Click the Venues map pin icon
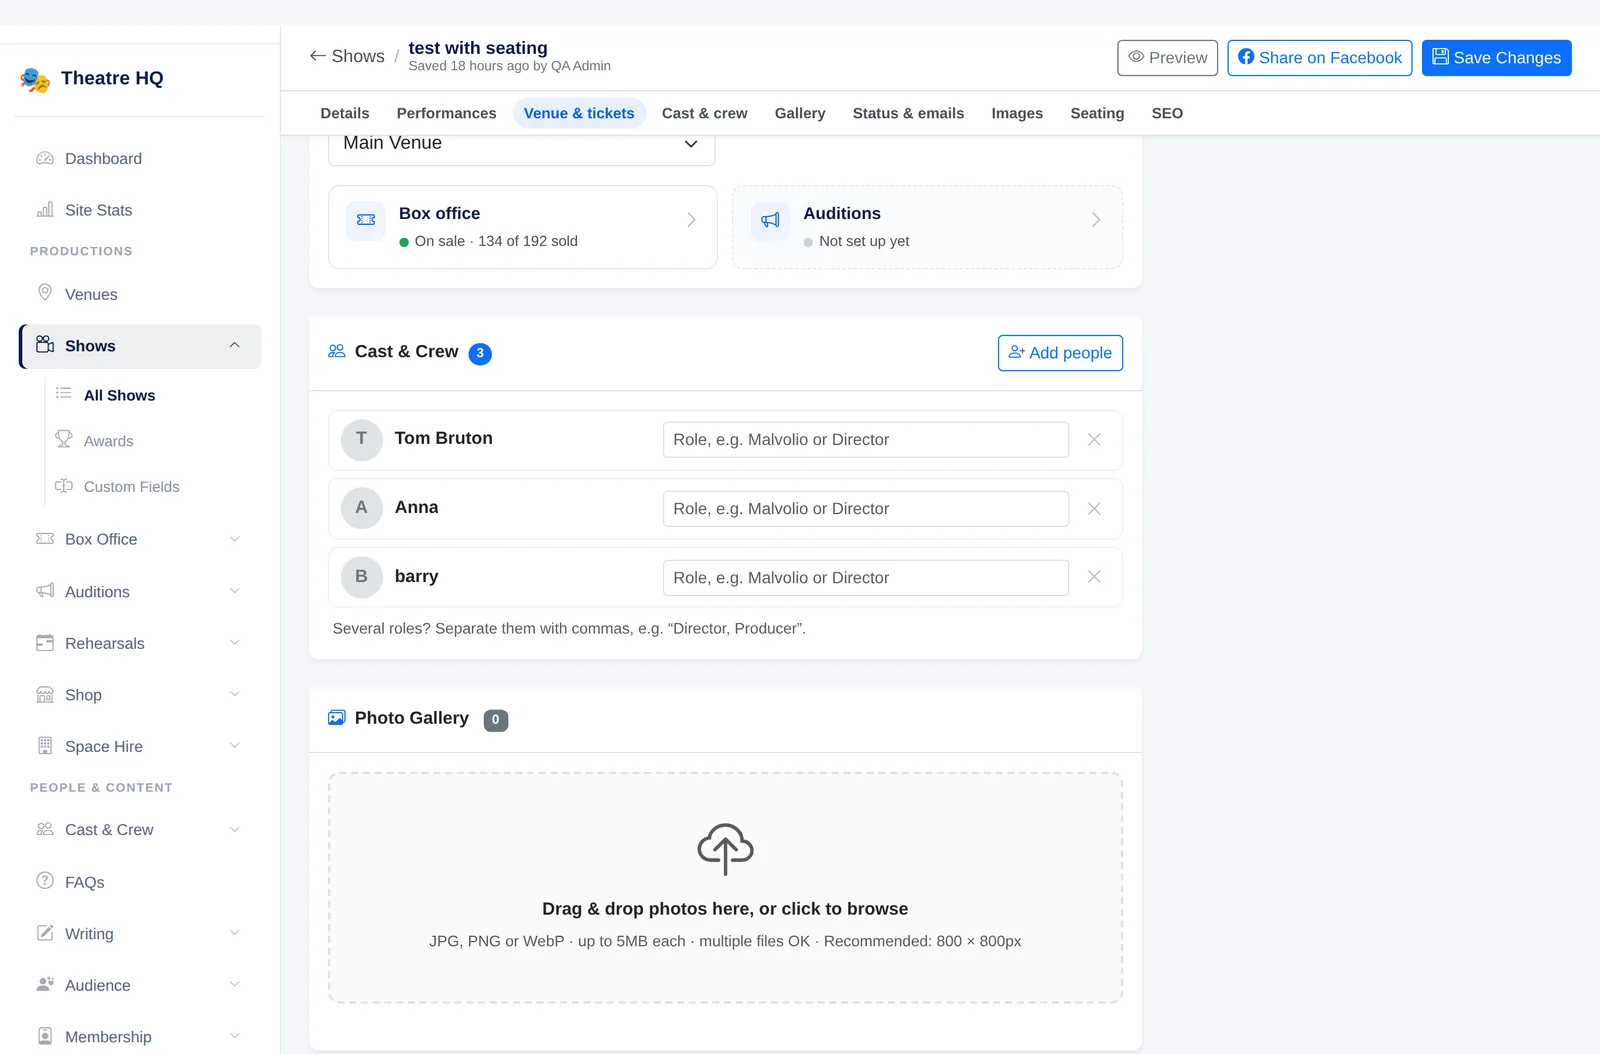1600x1054 pixels. [45, 293]
